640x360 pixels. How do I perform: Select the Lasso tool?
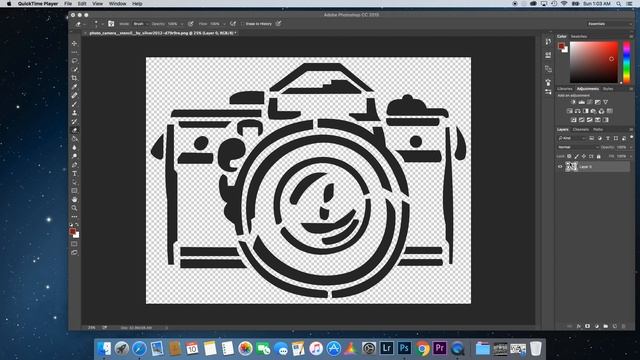point(74,61)
